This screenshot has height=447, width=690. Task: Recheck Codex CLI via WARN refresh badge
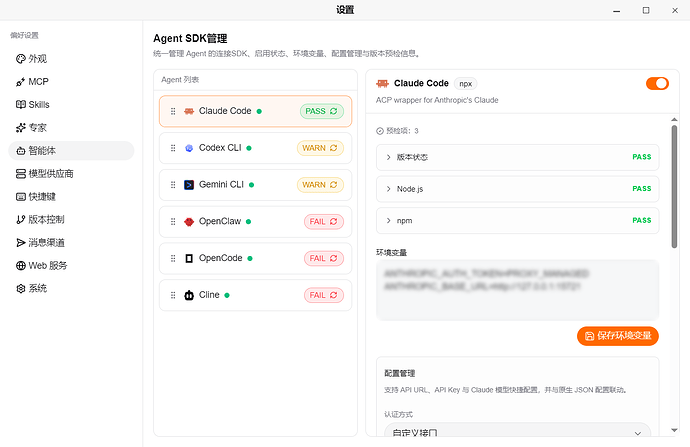[x=320, y=148]
